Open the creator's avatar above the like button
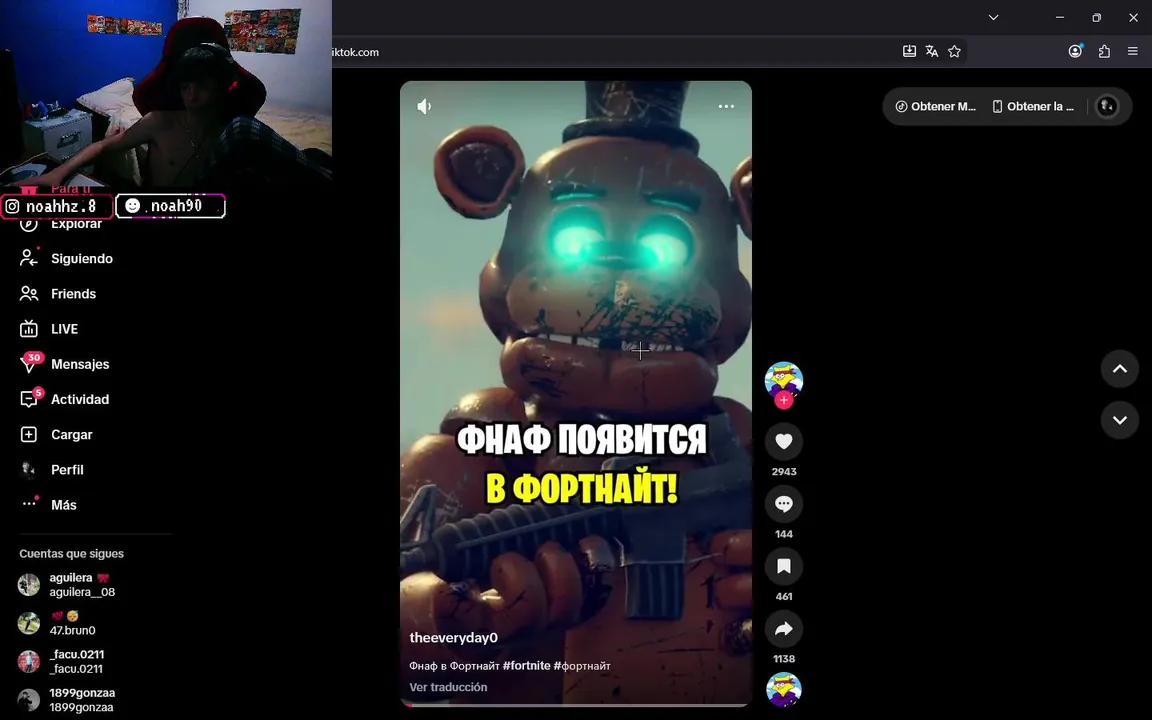This screenshot has width=1152, height=720. pos(784,380)
